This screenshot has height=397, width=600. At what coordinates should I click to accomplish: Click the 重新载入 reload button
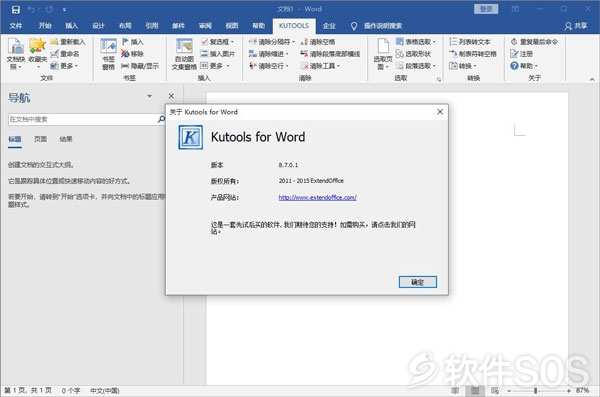[x=68, y=42]
